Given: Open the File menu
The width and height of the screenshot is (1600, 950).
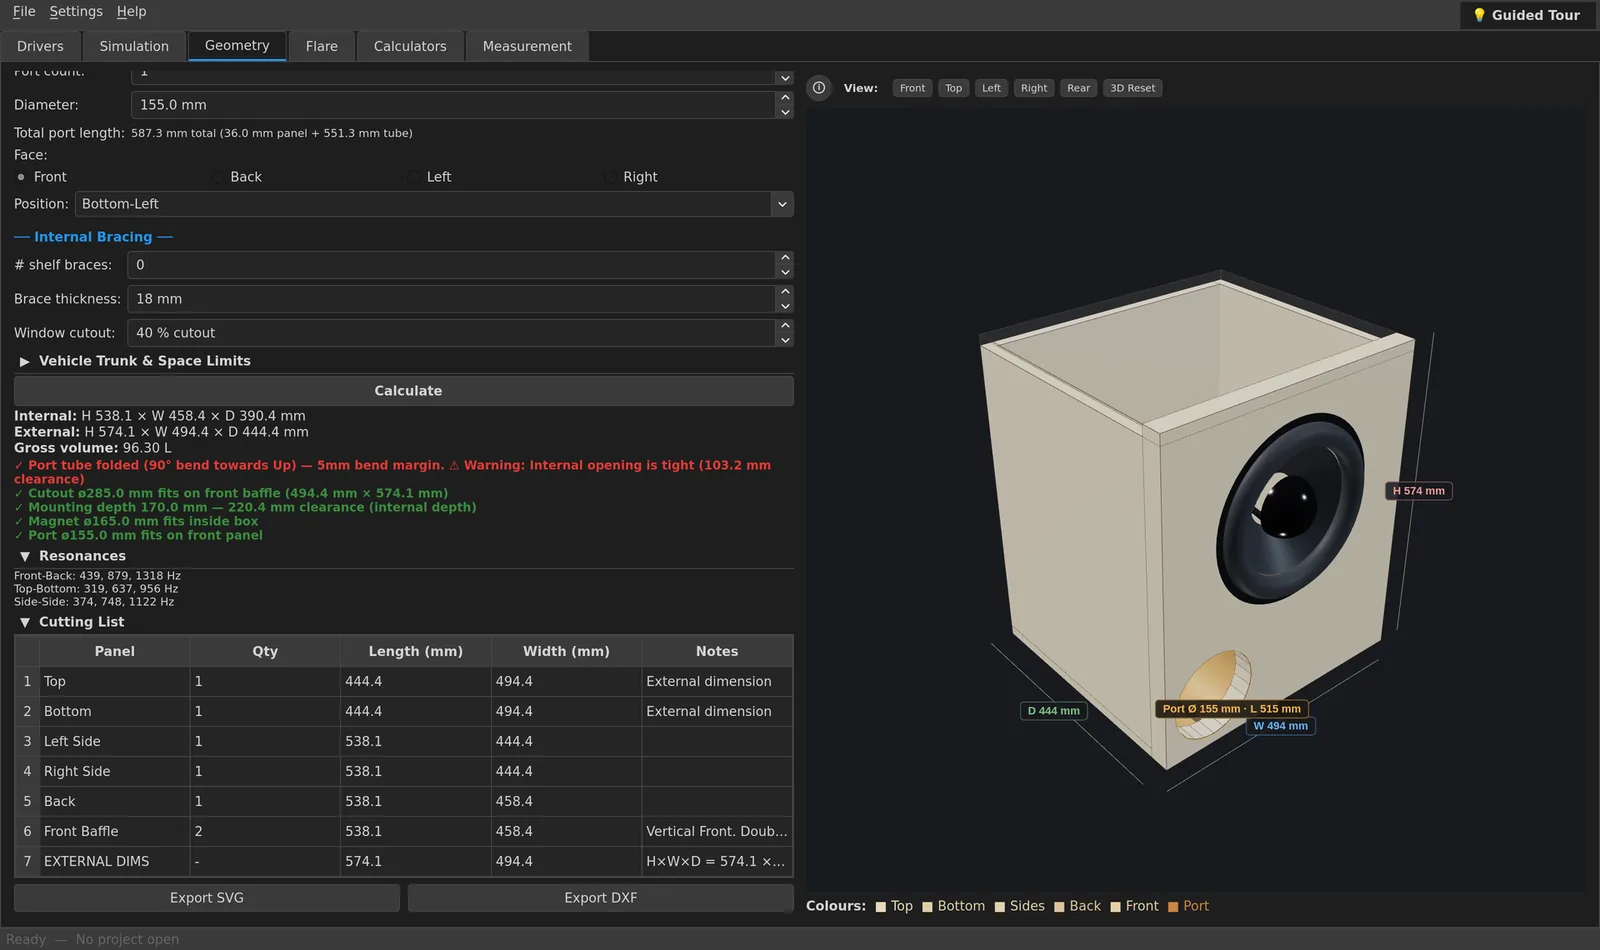Looking at the screenshot, I should pyautogui.click(x=24, y=11).
